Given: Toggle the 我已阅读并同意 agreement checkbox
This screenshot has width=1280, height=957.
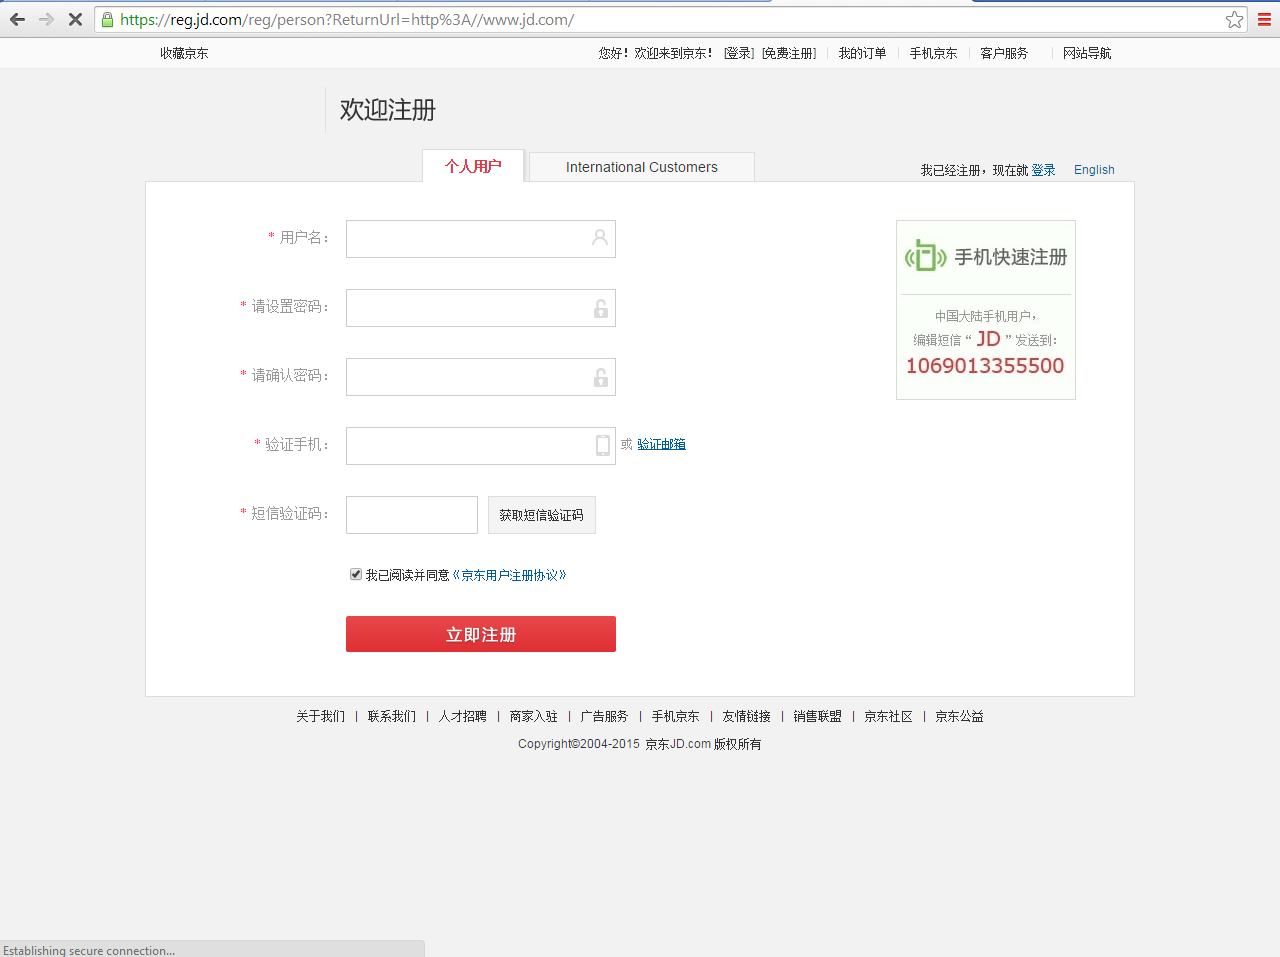Looking at the screenshot, I should [x=356, y=574].
